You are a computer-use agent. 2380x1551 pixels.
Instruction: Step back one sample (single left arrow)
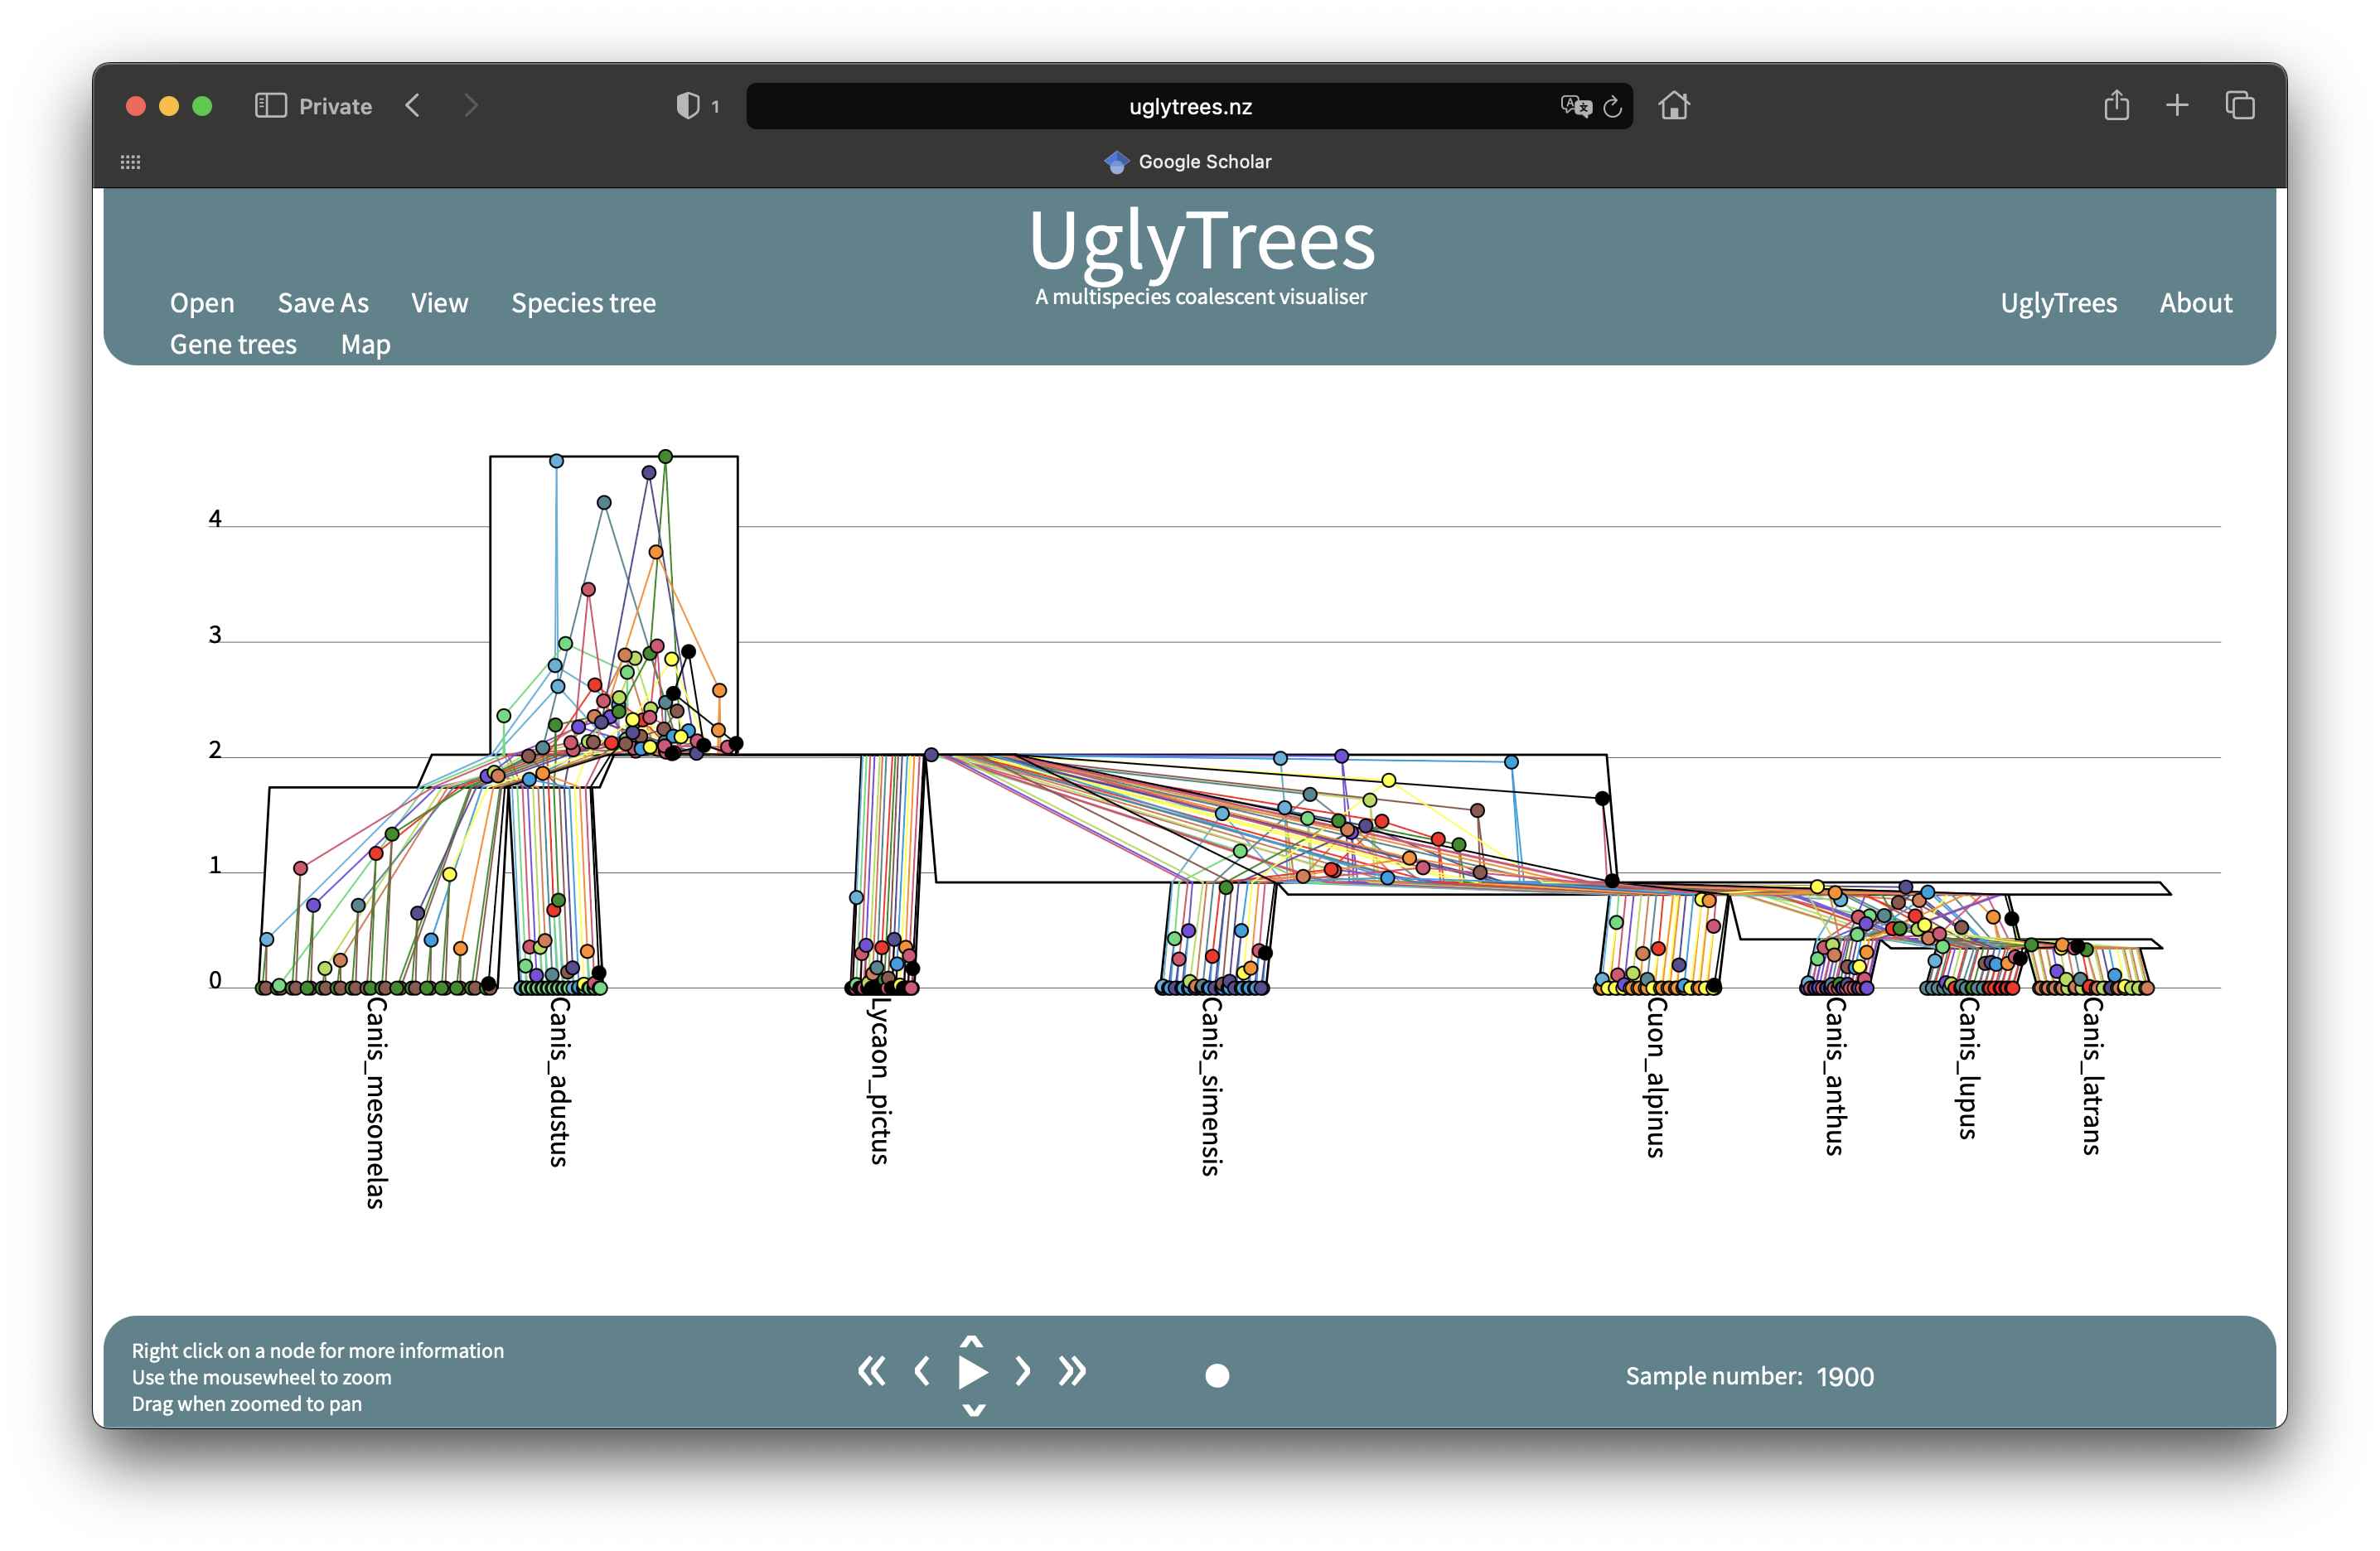tap(922, 1371)
